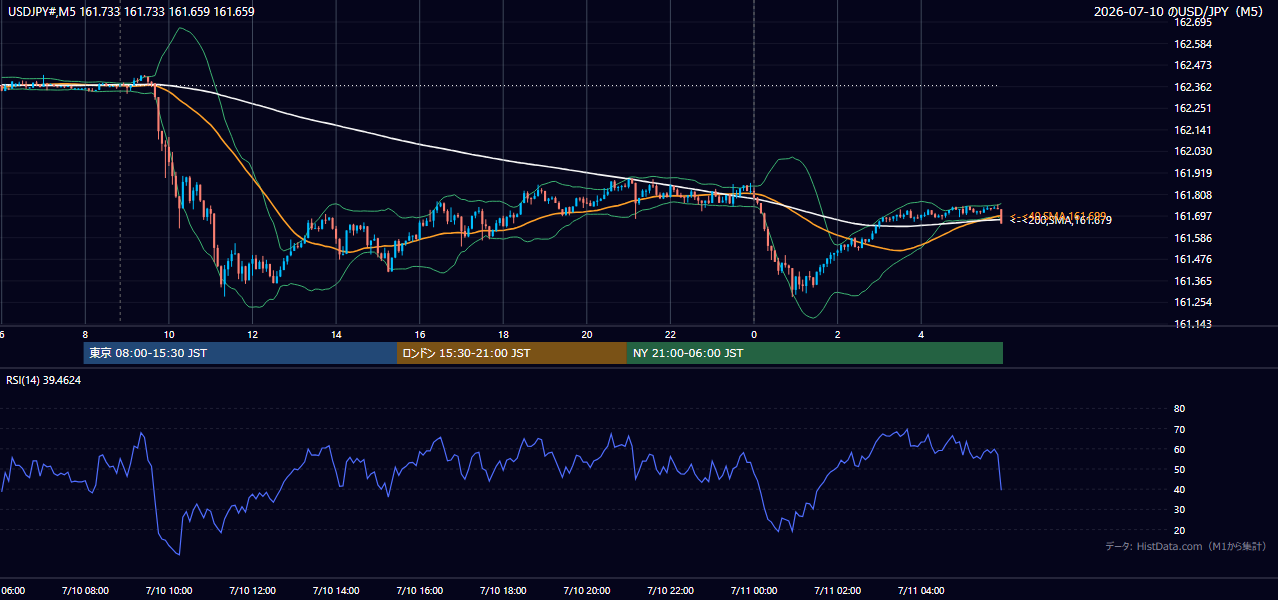Click the 7/11 02:00 time label

coord(838,591)
